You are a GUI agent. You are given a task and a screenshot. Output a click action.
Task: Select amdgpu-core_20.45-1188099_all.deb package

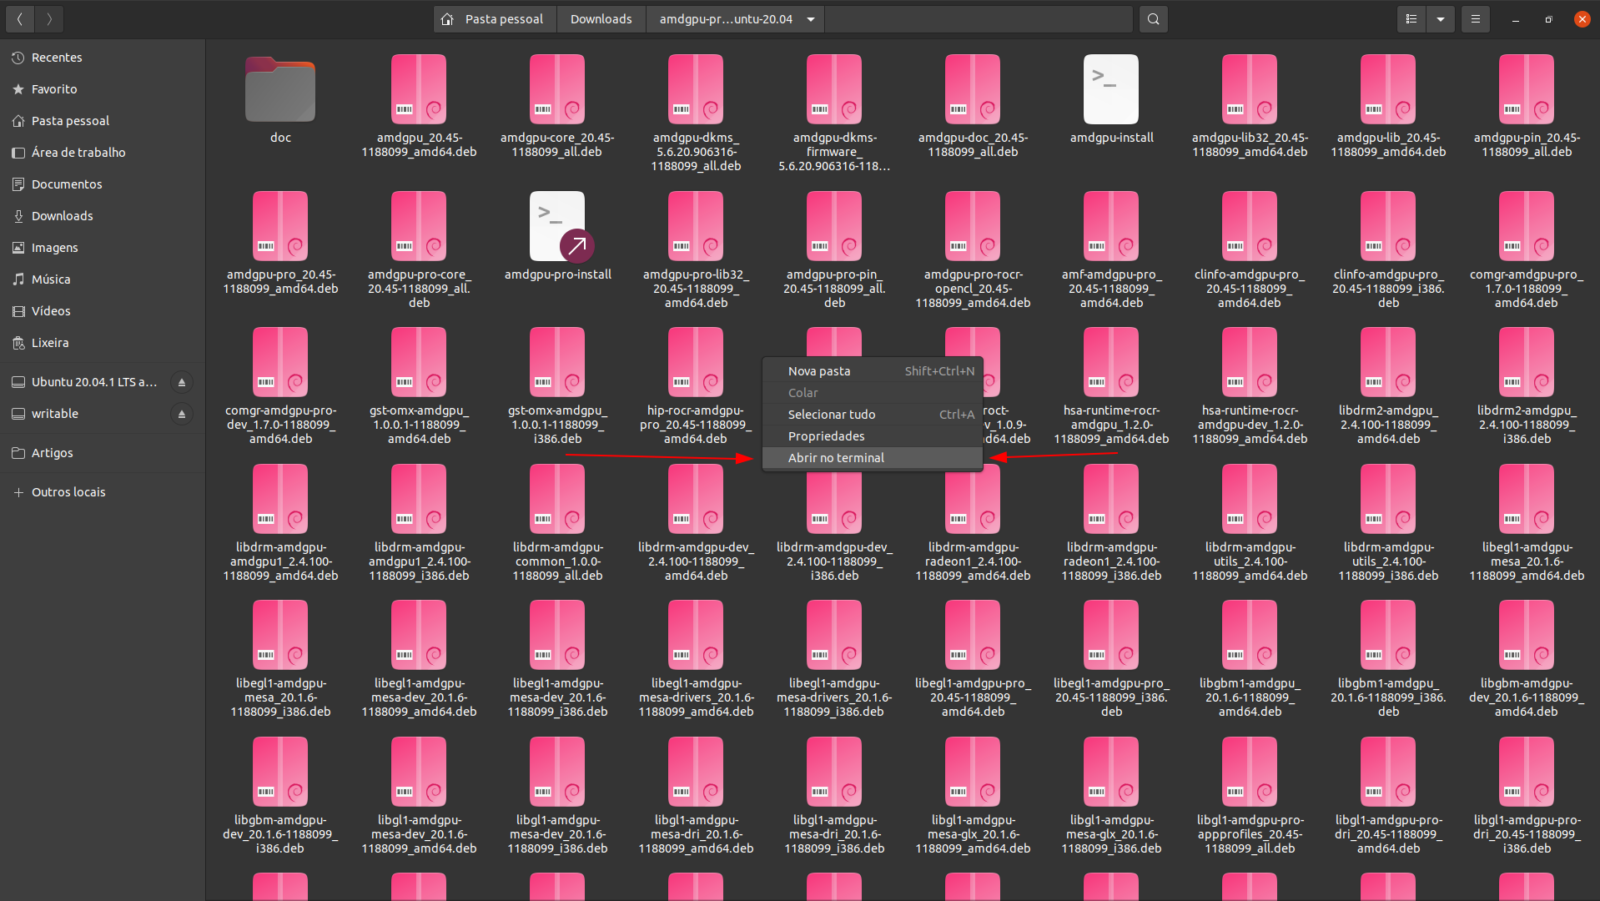point(557,92)
